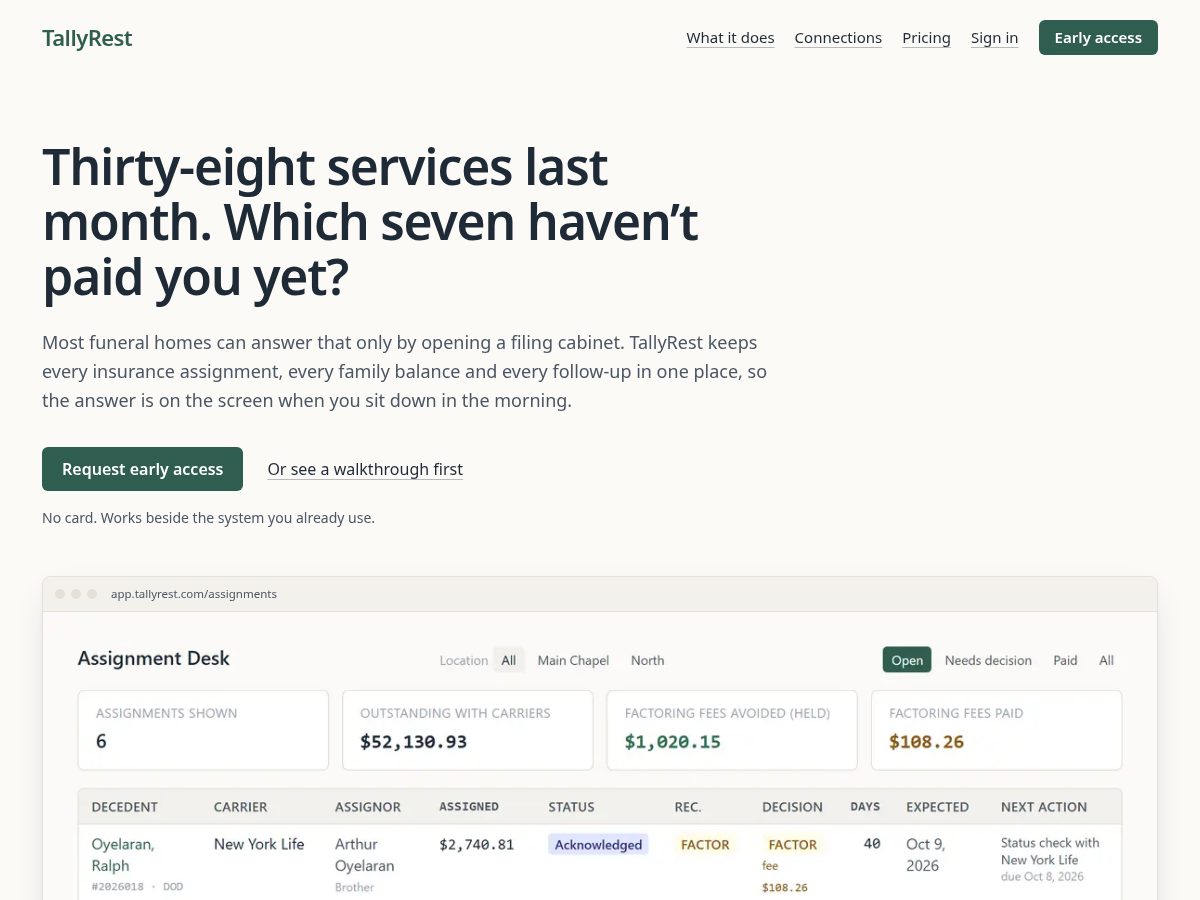Viewport: 1200px width, 900px height.
Task: Click the $2,740.81 assigned amount
Action: pos(477,845)
